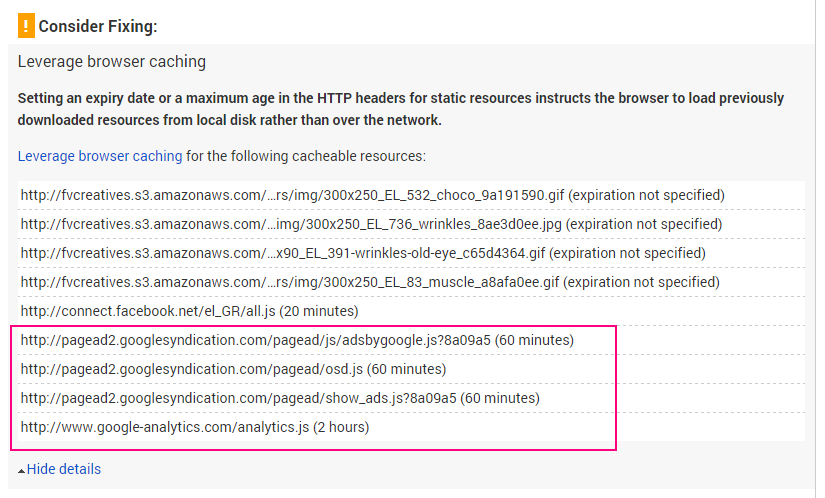The width and height of the screenshot is (825, 498).
Task: Select the 300x250_EL_736_wrinkles jpg resource URL
Action: pos(291,224)
